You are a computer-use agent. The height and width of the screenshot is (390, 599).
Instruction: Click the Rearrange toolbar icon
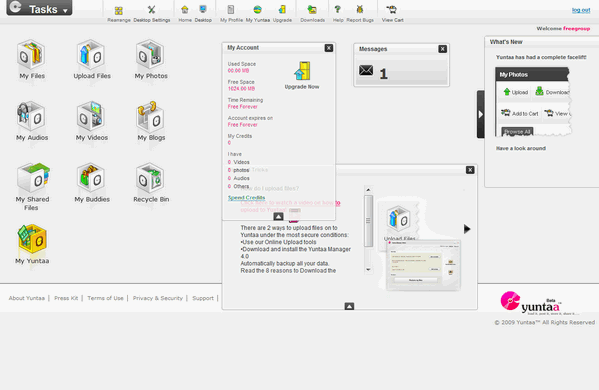[x=119, y=13]
